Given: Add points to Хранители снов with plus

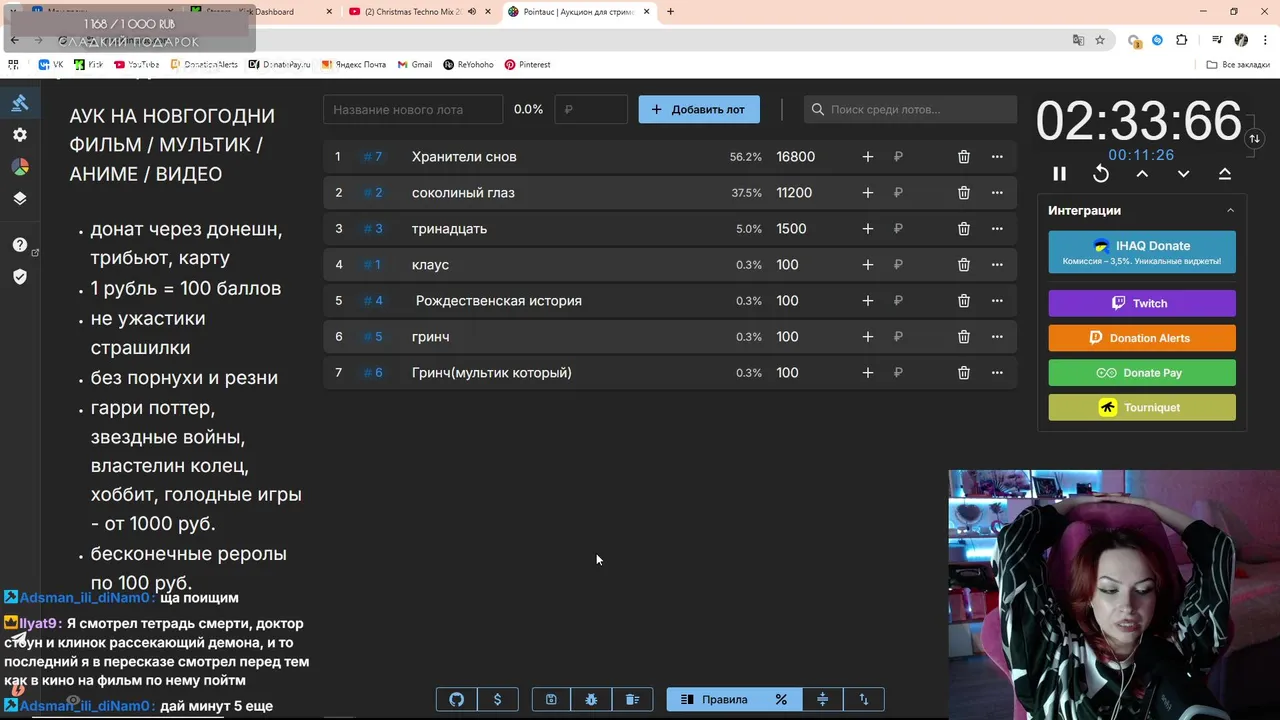Looking at the screenshot, I should (868, 157).
